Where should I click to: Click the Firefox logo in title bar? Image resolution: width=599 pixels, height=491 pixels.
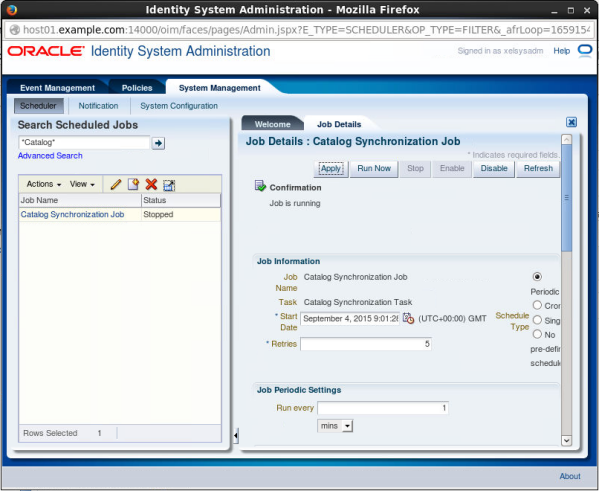pyautogui.click(x=12, y=10)
